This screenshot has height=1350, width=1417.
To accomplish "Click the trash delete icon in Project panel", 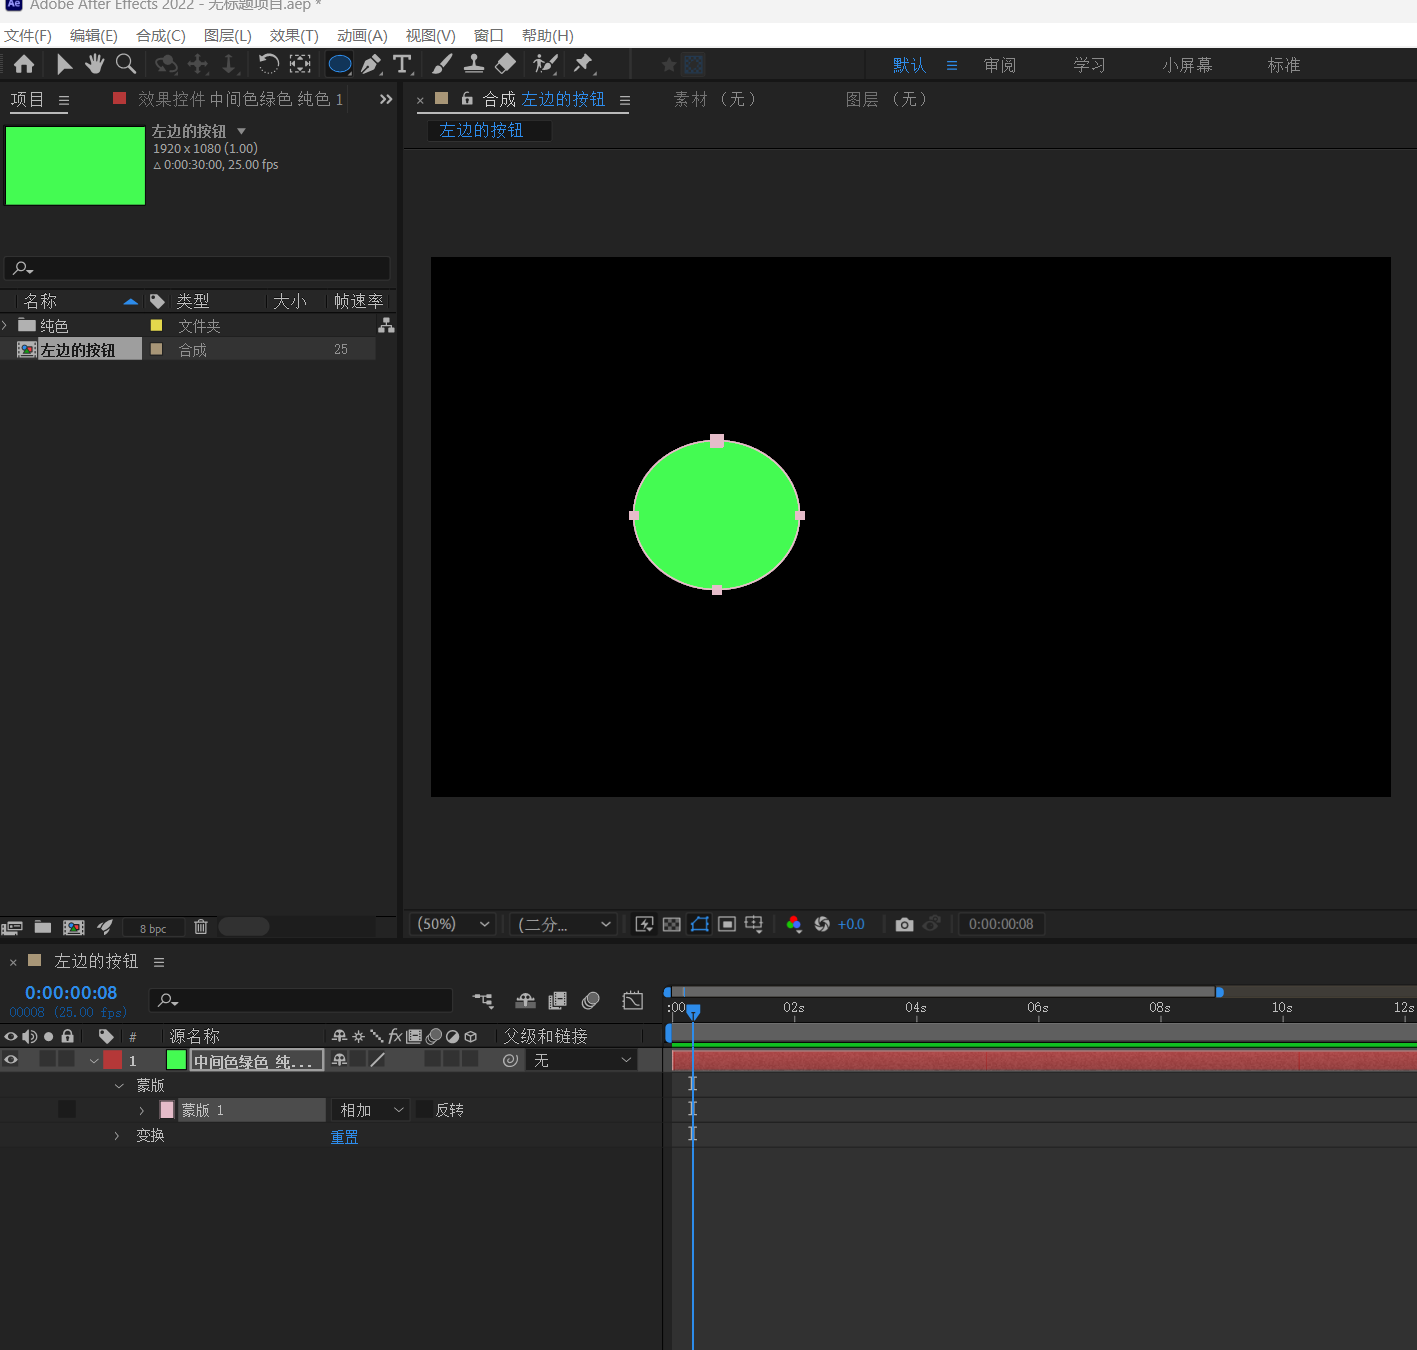I will [201, 927].
